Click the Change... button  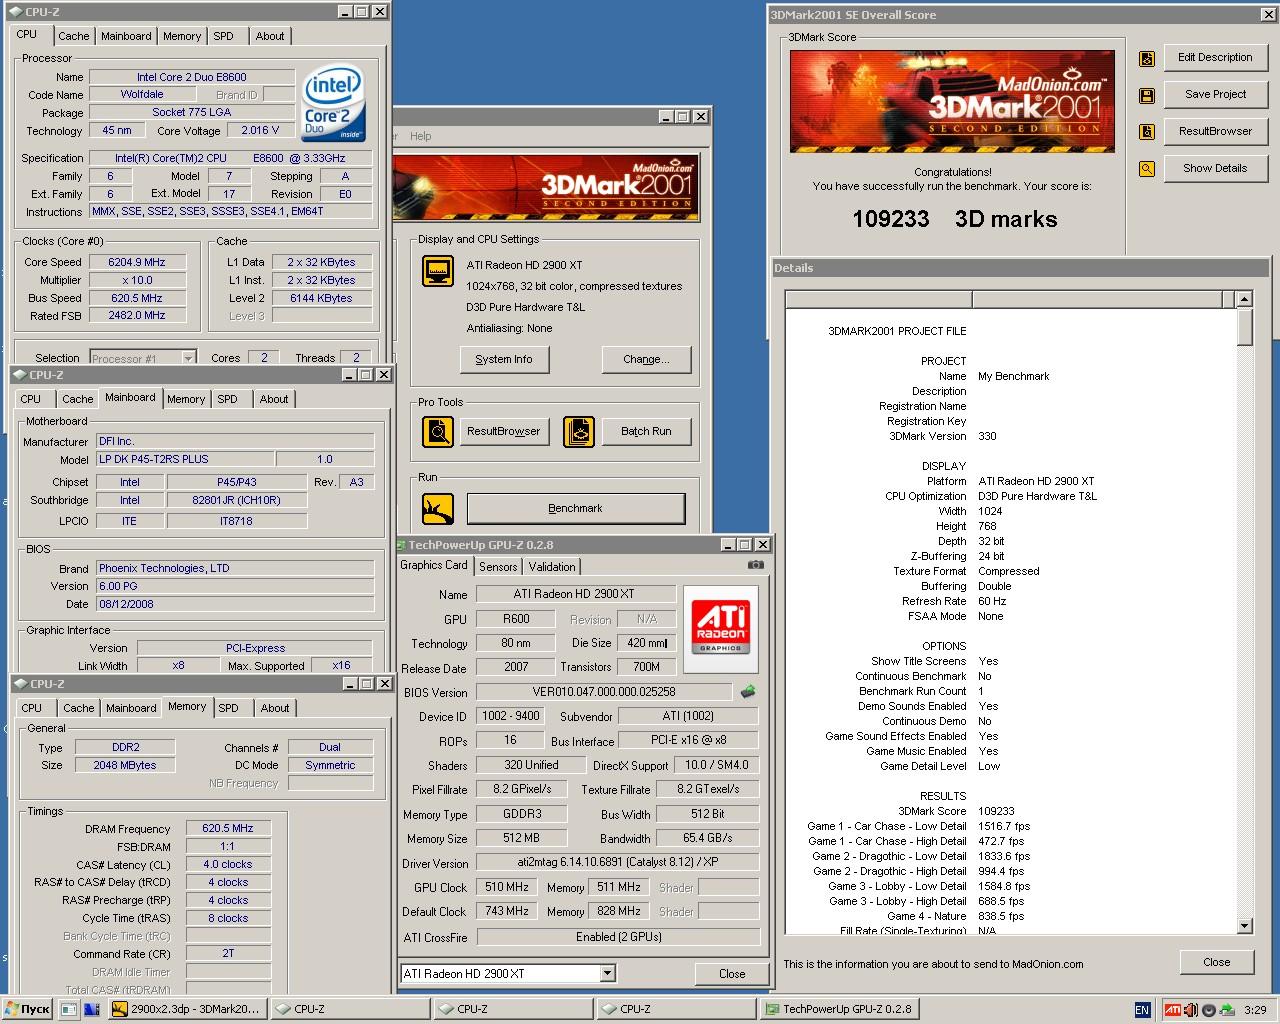pyautogui.click(x=646, y=359)
